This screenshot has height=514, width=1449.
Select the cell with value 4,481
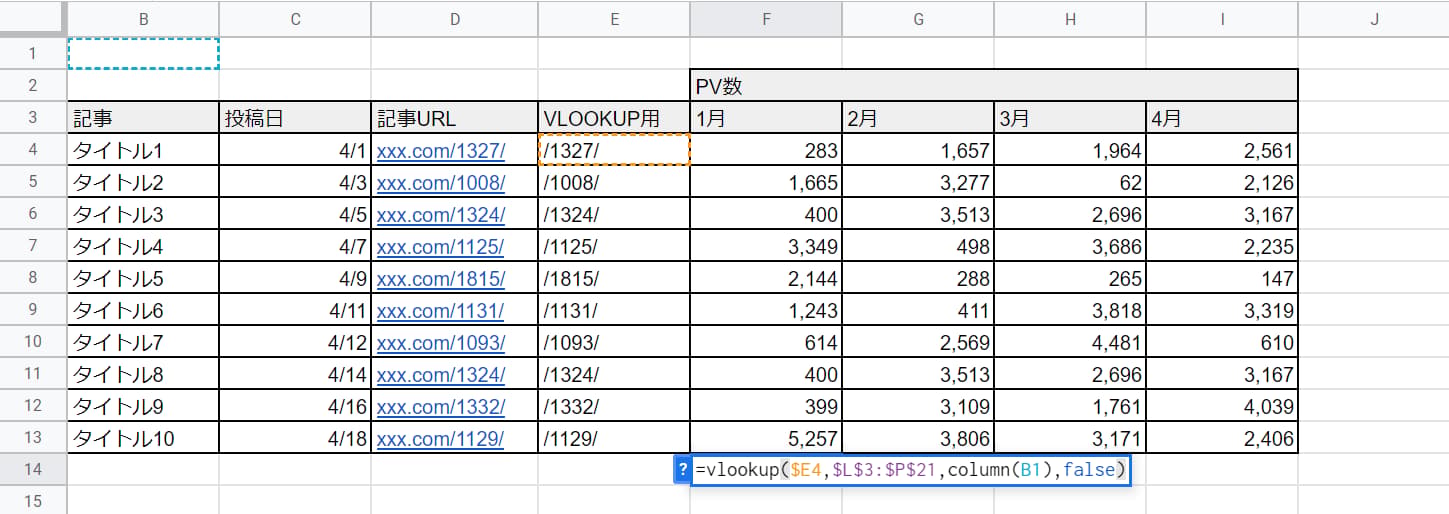point(1070,341)
